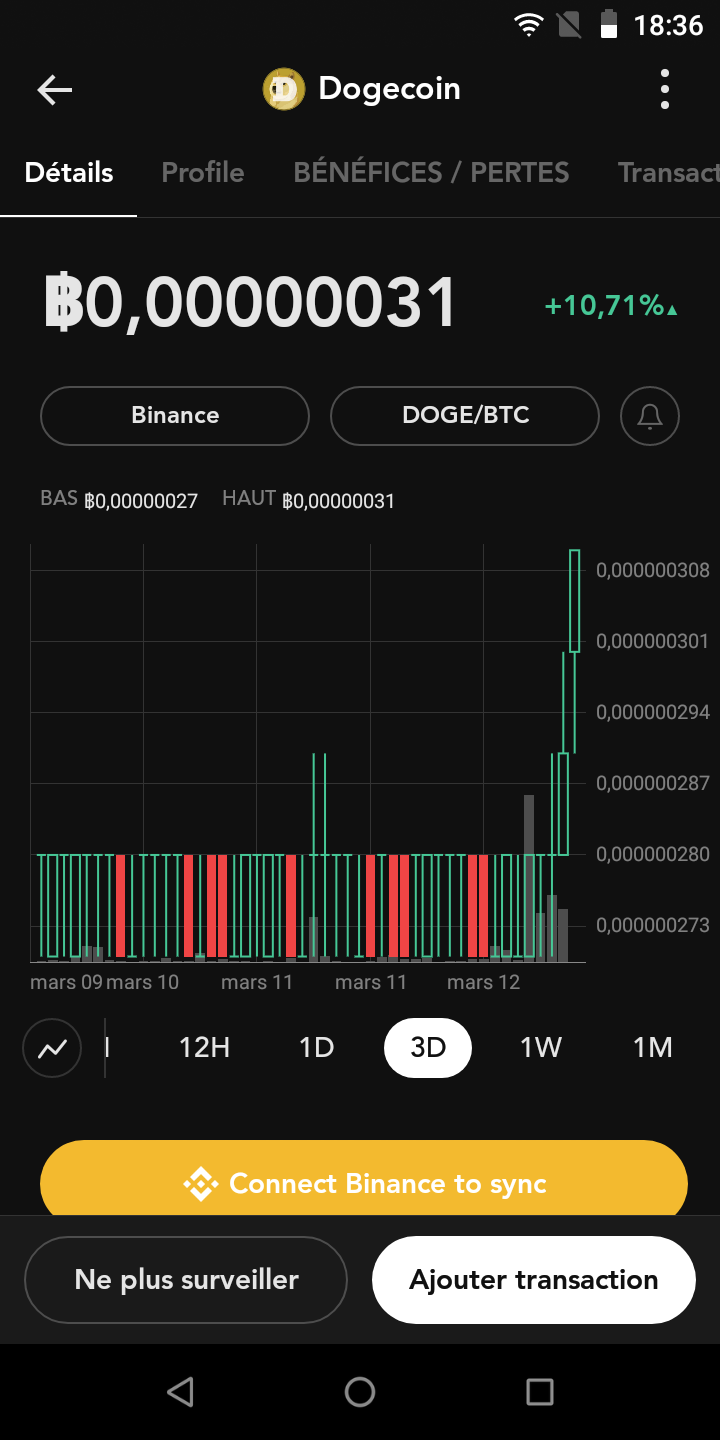Tap the Dogecoin coin logo

click(283, 89)
